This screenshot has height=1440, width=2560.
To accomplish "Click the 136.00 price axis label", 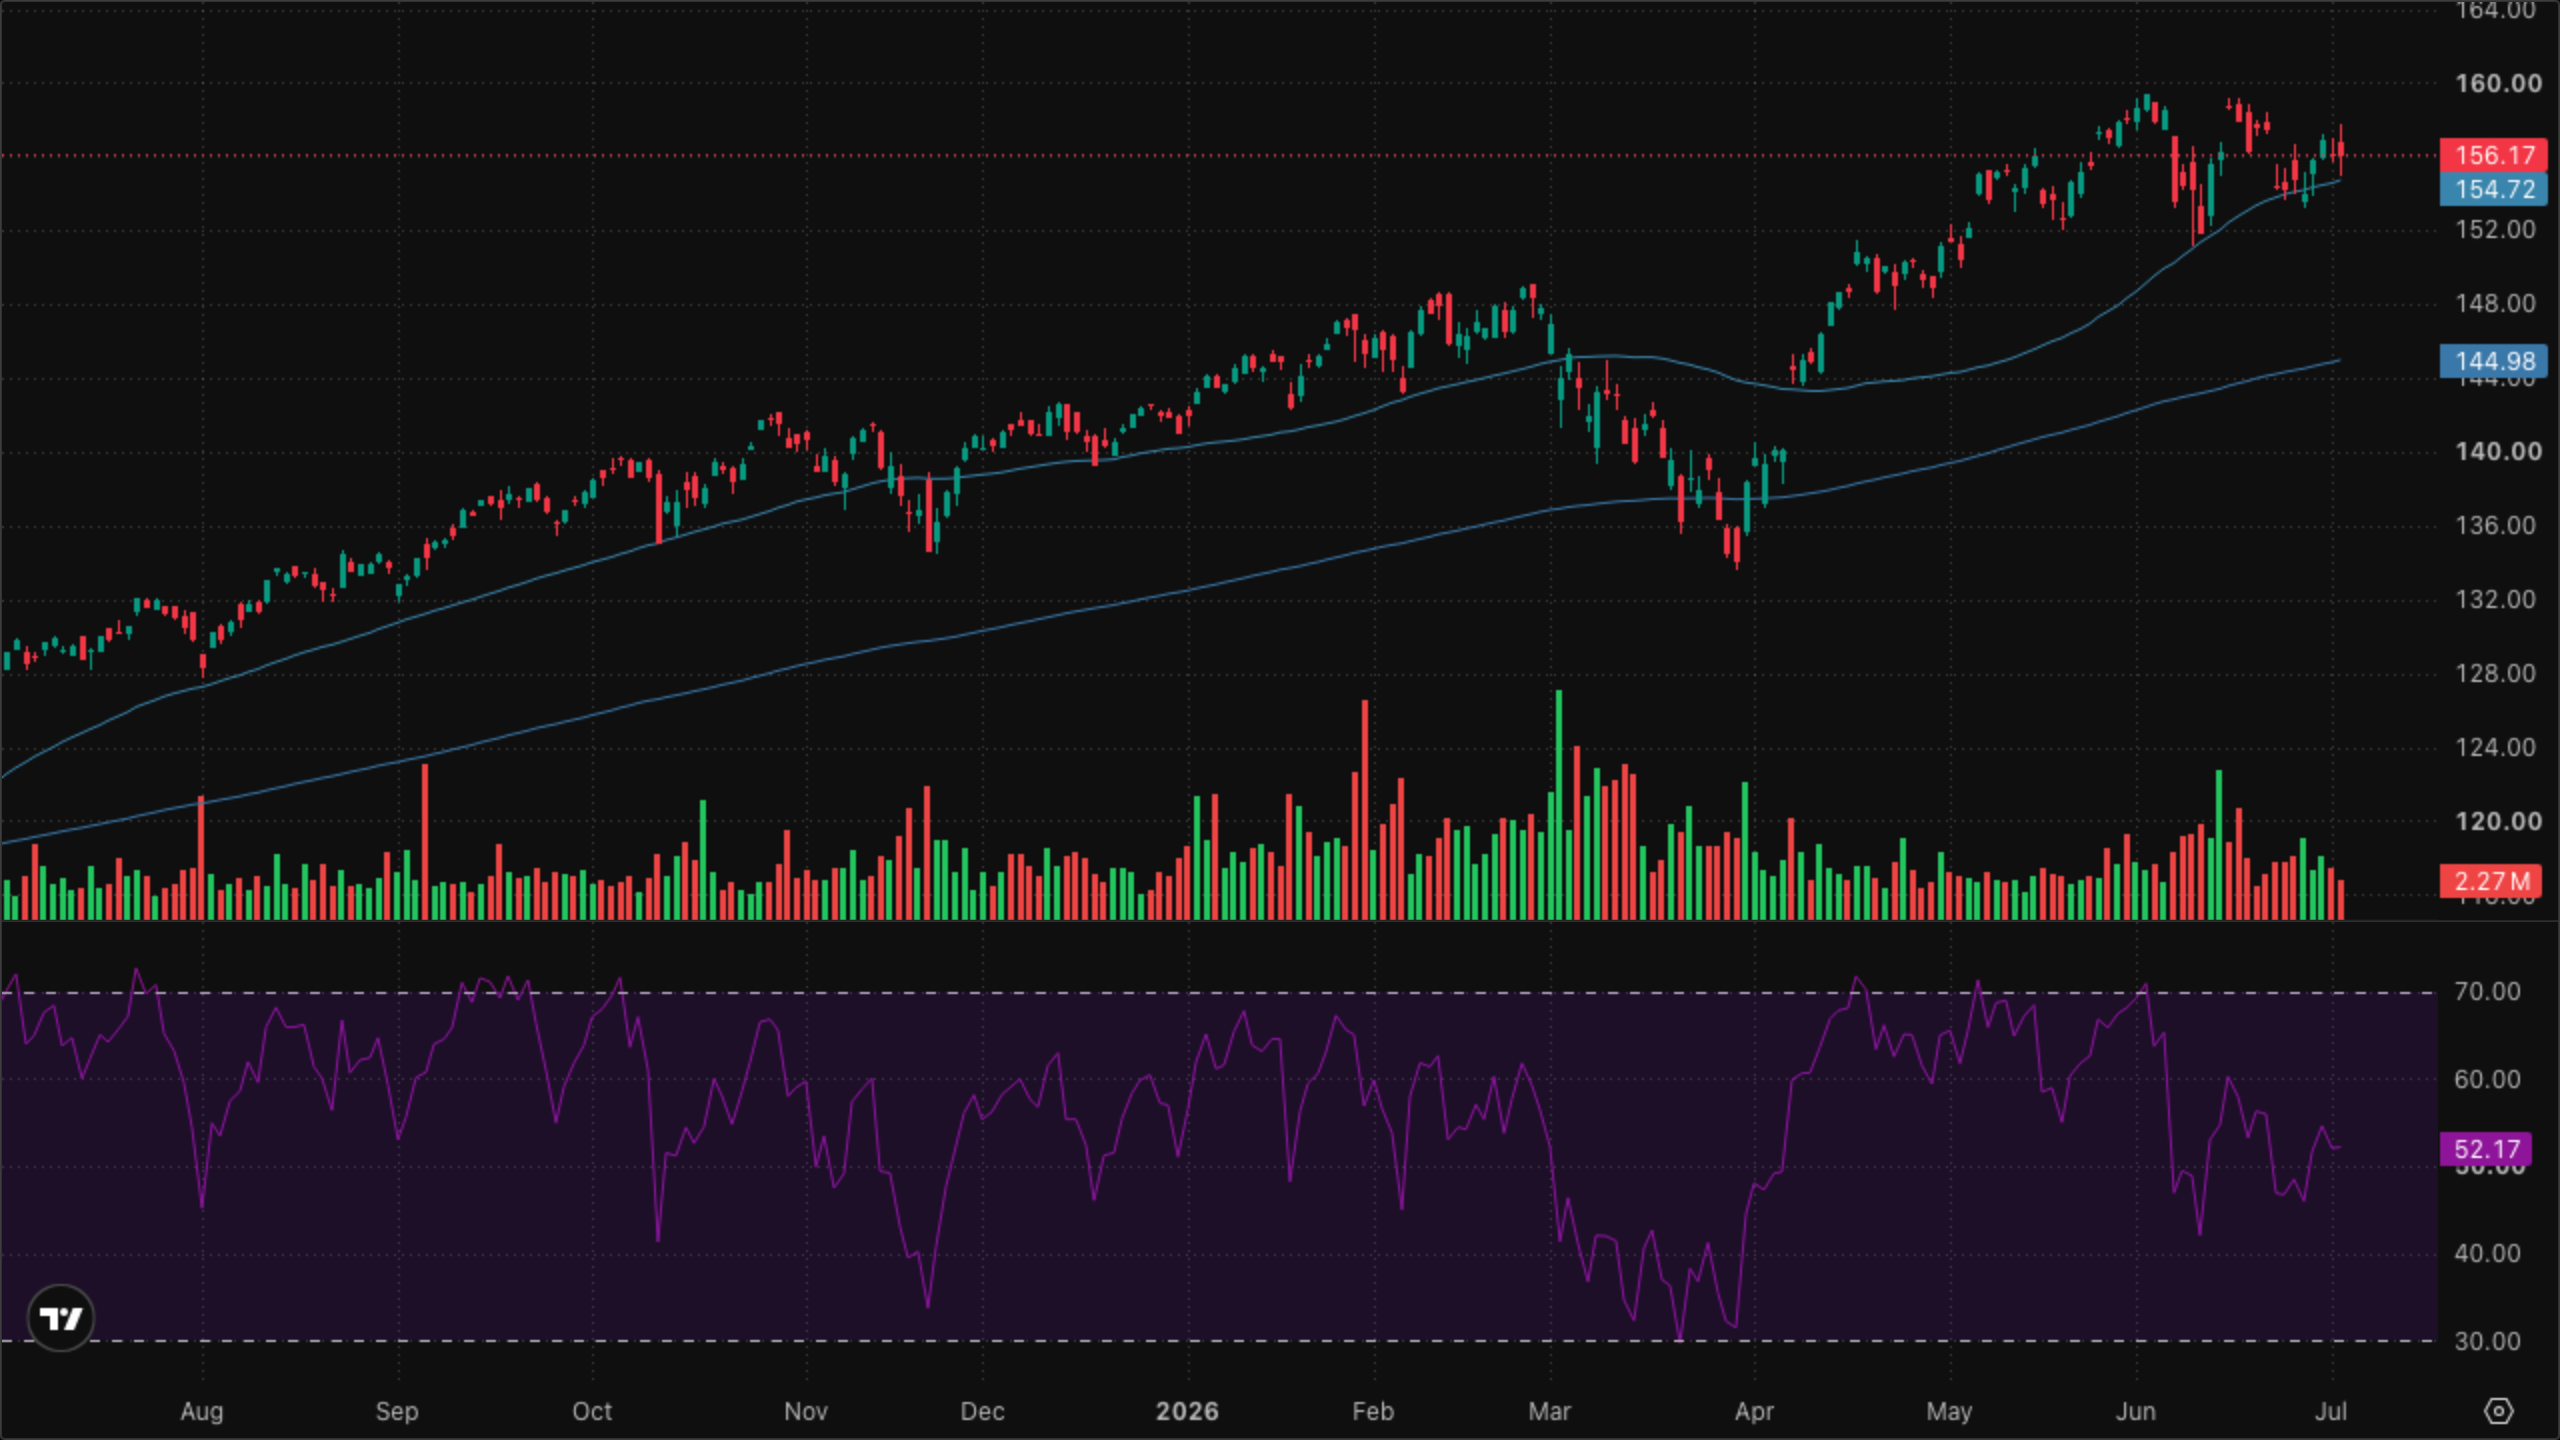I will pyautogui.click(x=2496, y=526).
